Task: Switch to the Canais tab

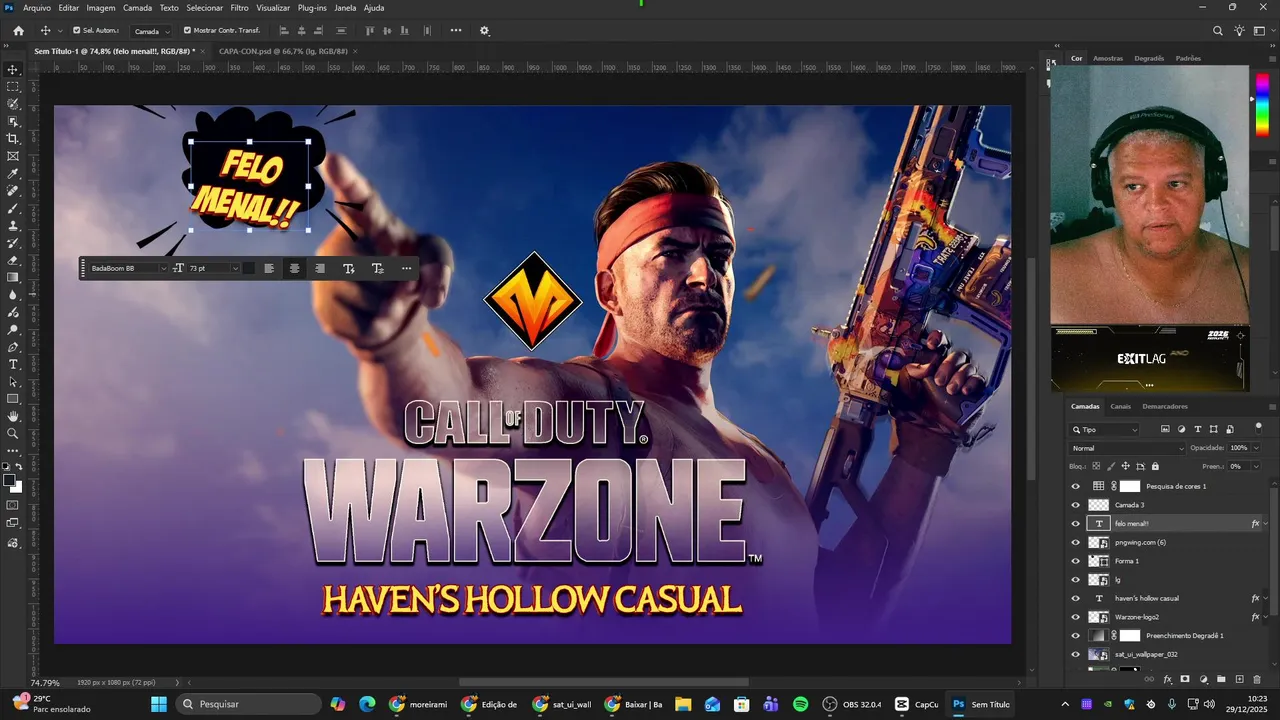Action: (x=1120, y=406)
